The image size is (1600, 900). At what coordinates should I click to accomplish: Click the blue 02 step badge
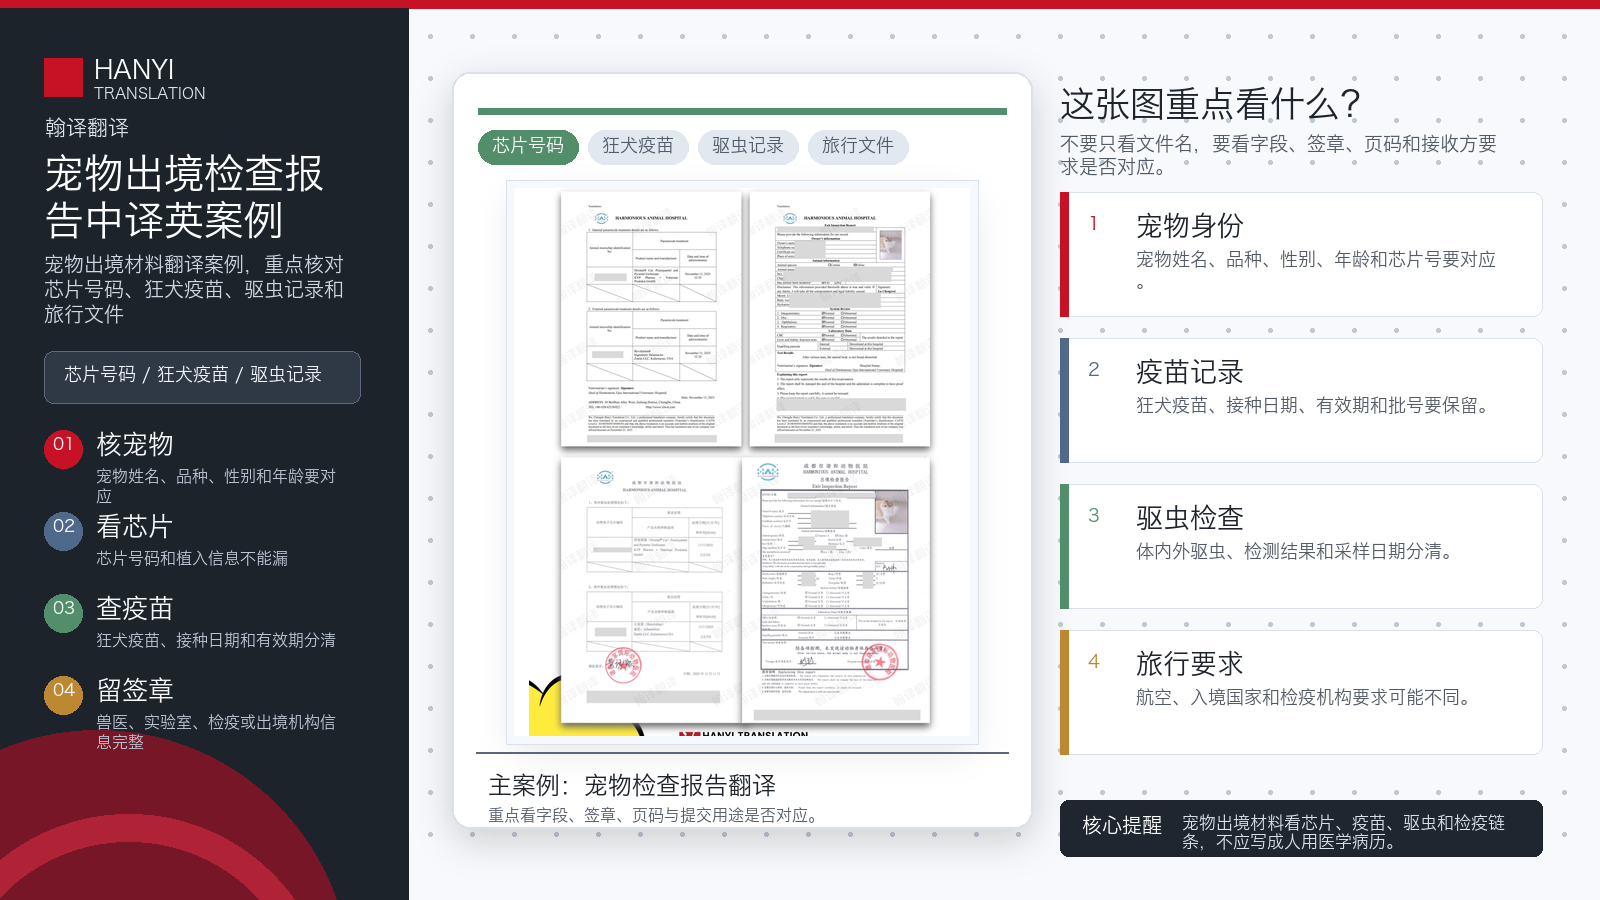point(63,531)
